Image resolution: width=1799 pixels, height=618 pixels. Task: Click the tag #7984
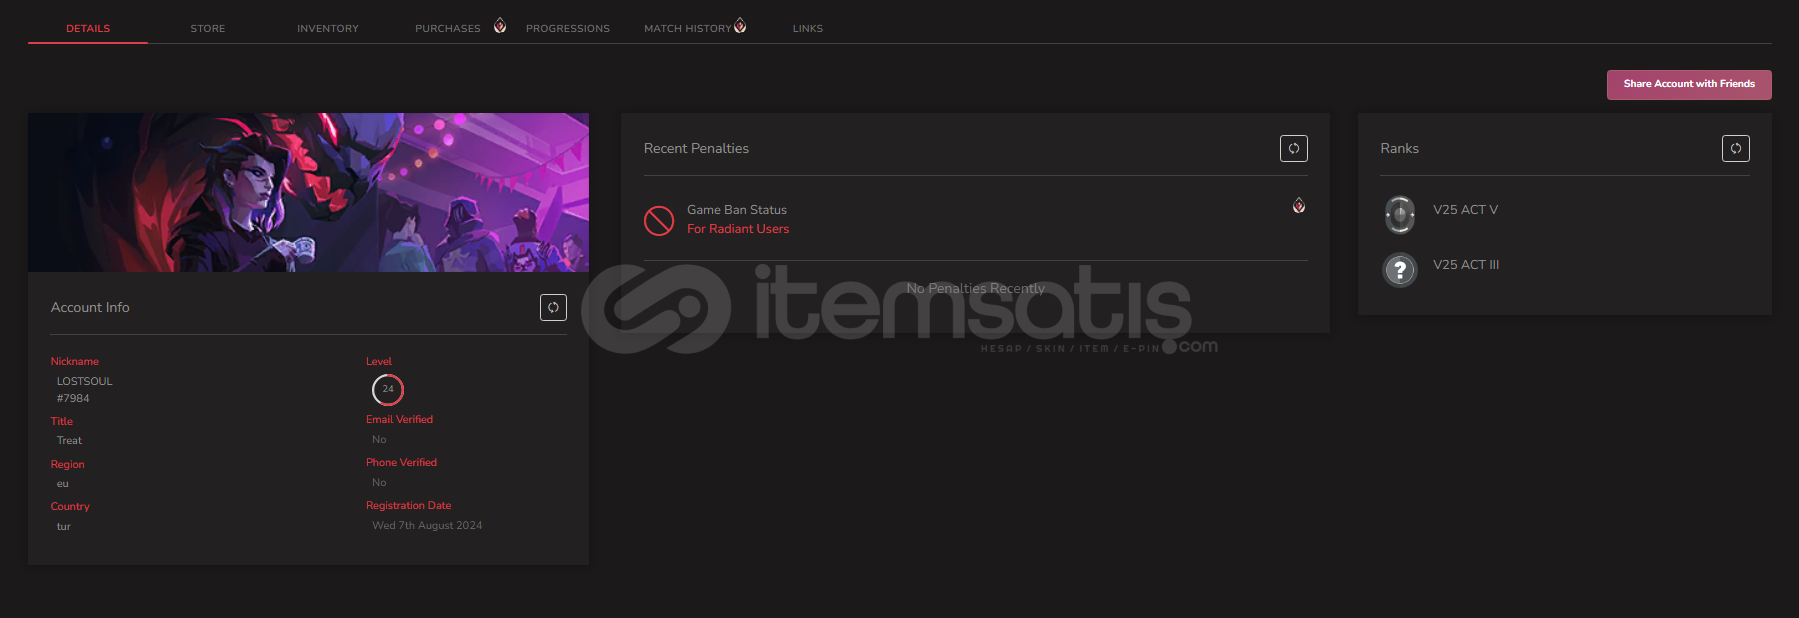pyautogui.click(x=73, y=398)
